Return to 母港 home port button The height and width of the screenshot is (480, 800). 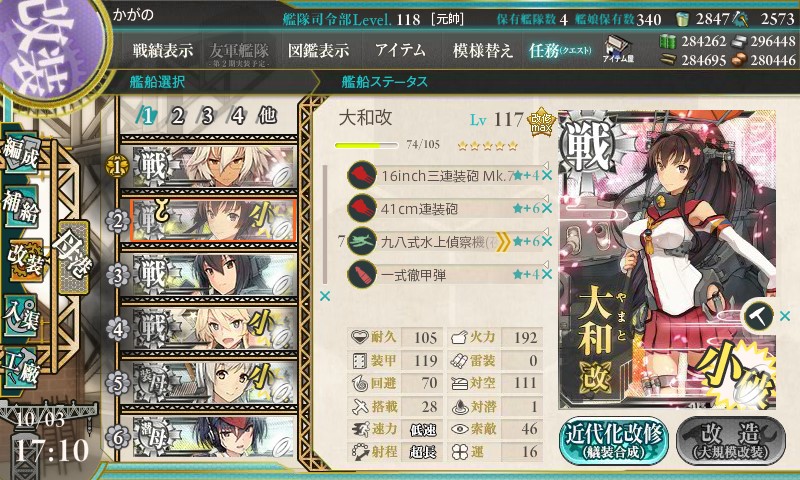click(x=74, y=257)
